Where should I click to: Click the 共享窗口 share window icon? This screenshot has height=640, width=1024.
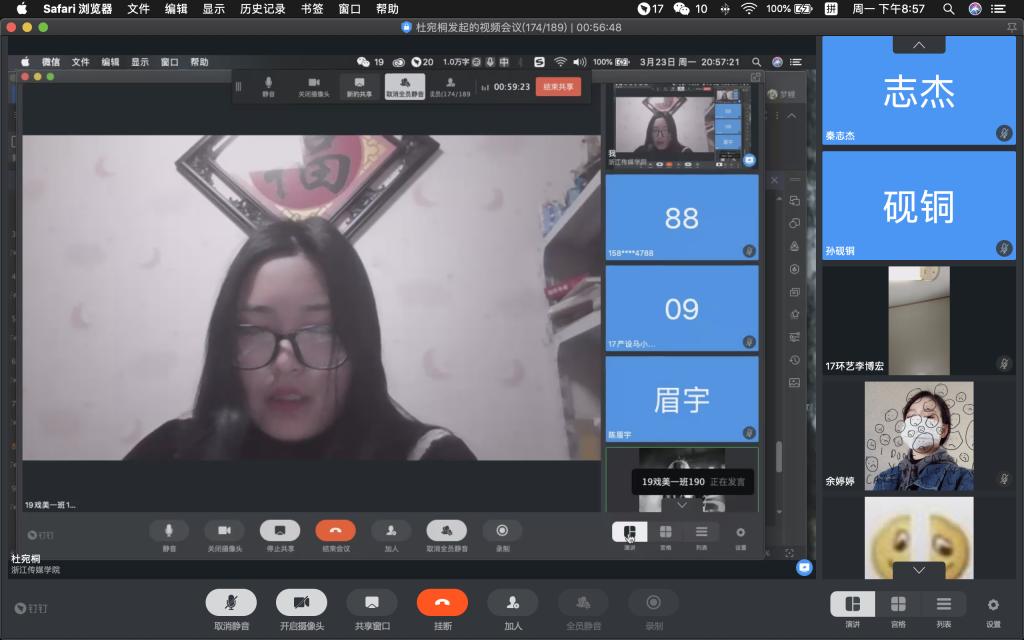click(x=372, y=602)
